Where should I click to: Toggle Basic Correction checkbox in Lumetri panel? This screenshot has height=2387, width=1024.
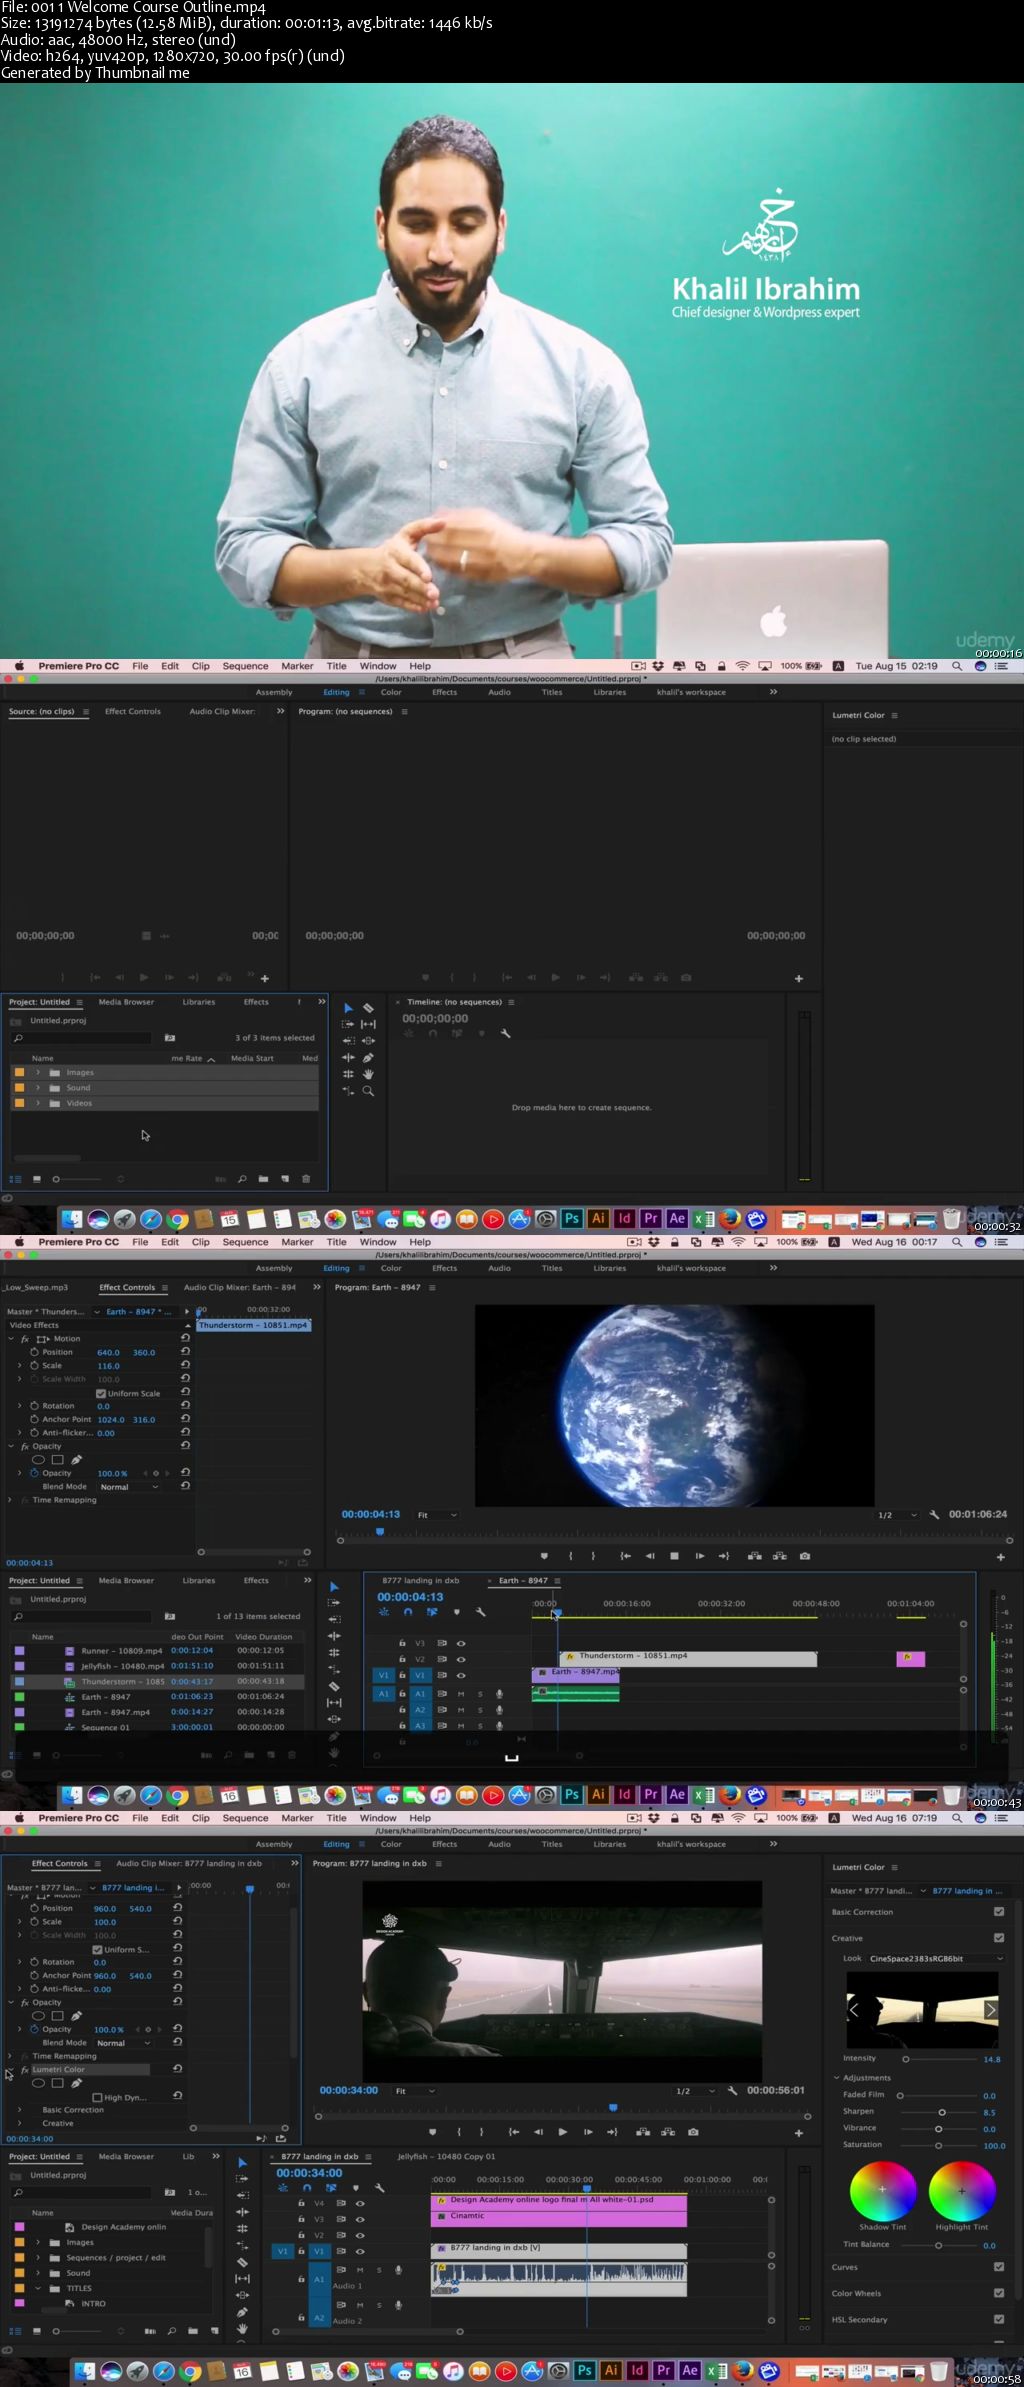coord(999,1911)
